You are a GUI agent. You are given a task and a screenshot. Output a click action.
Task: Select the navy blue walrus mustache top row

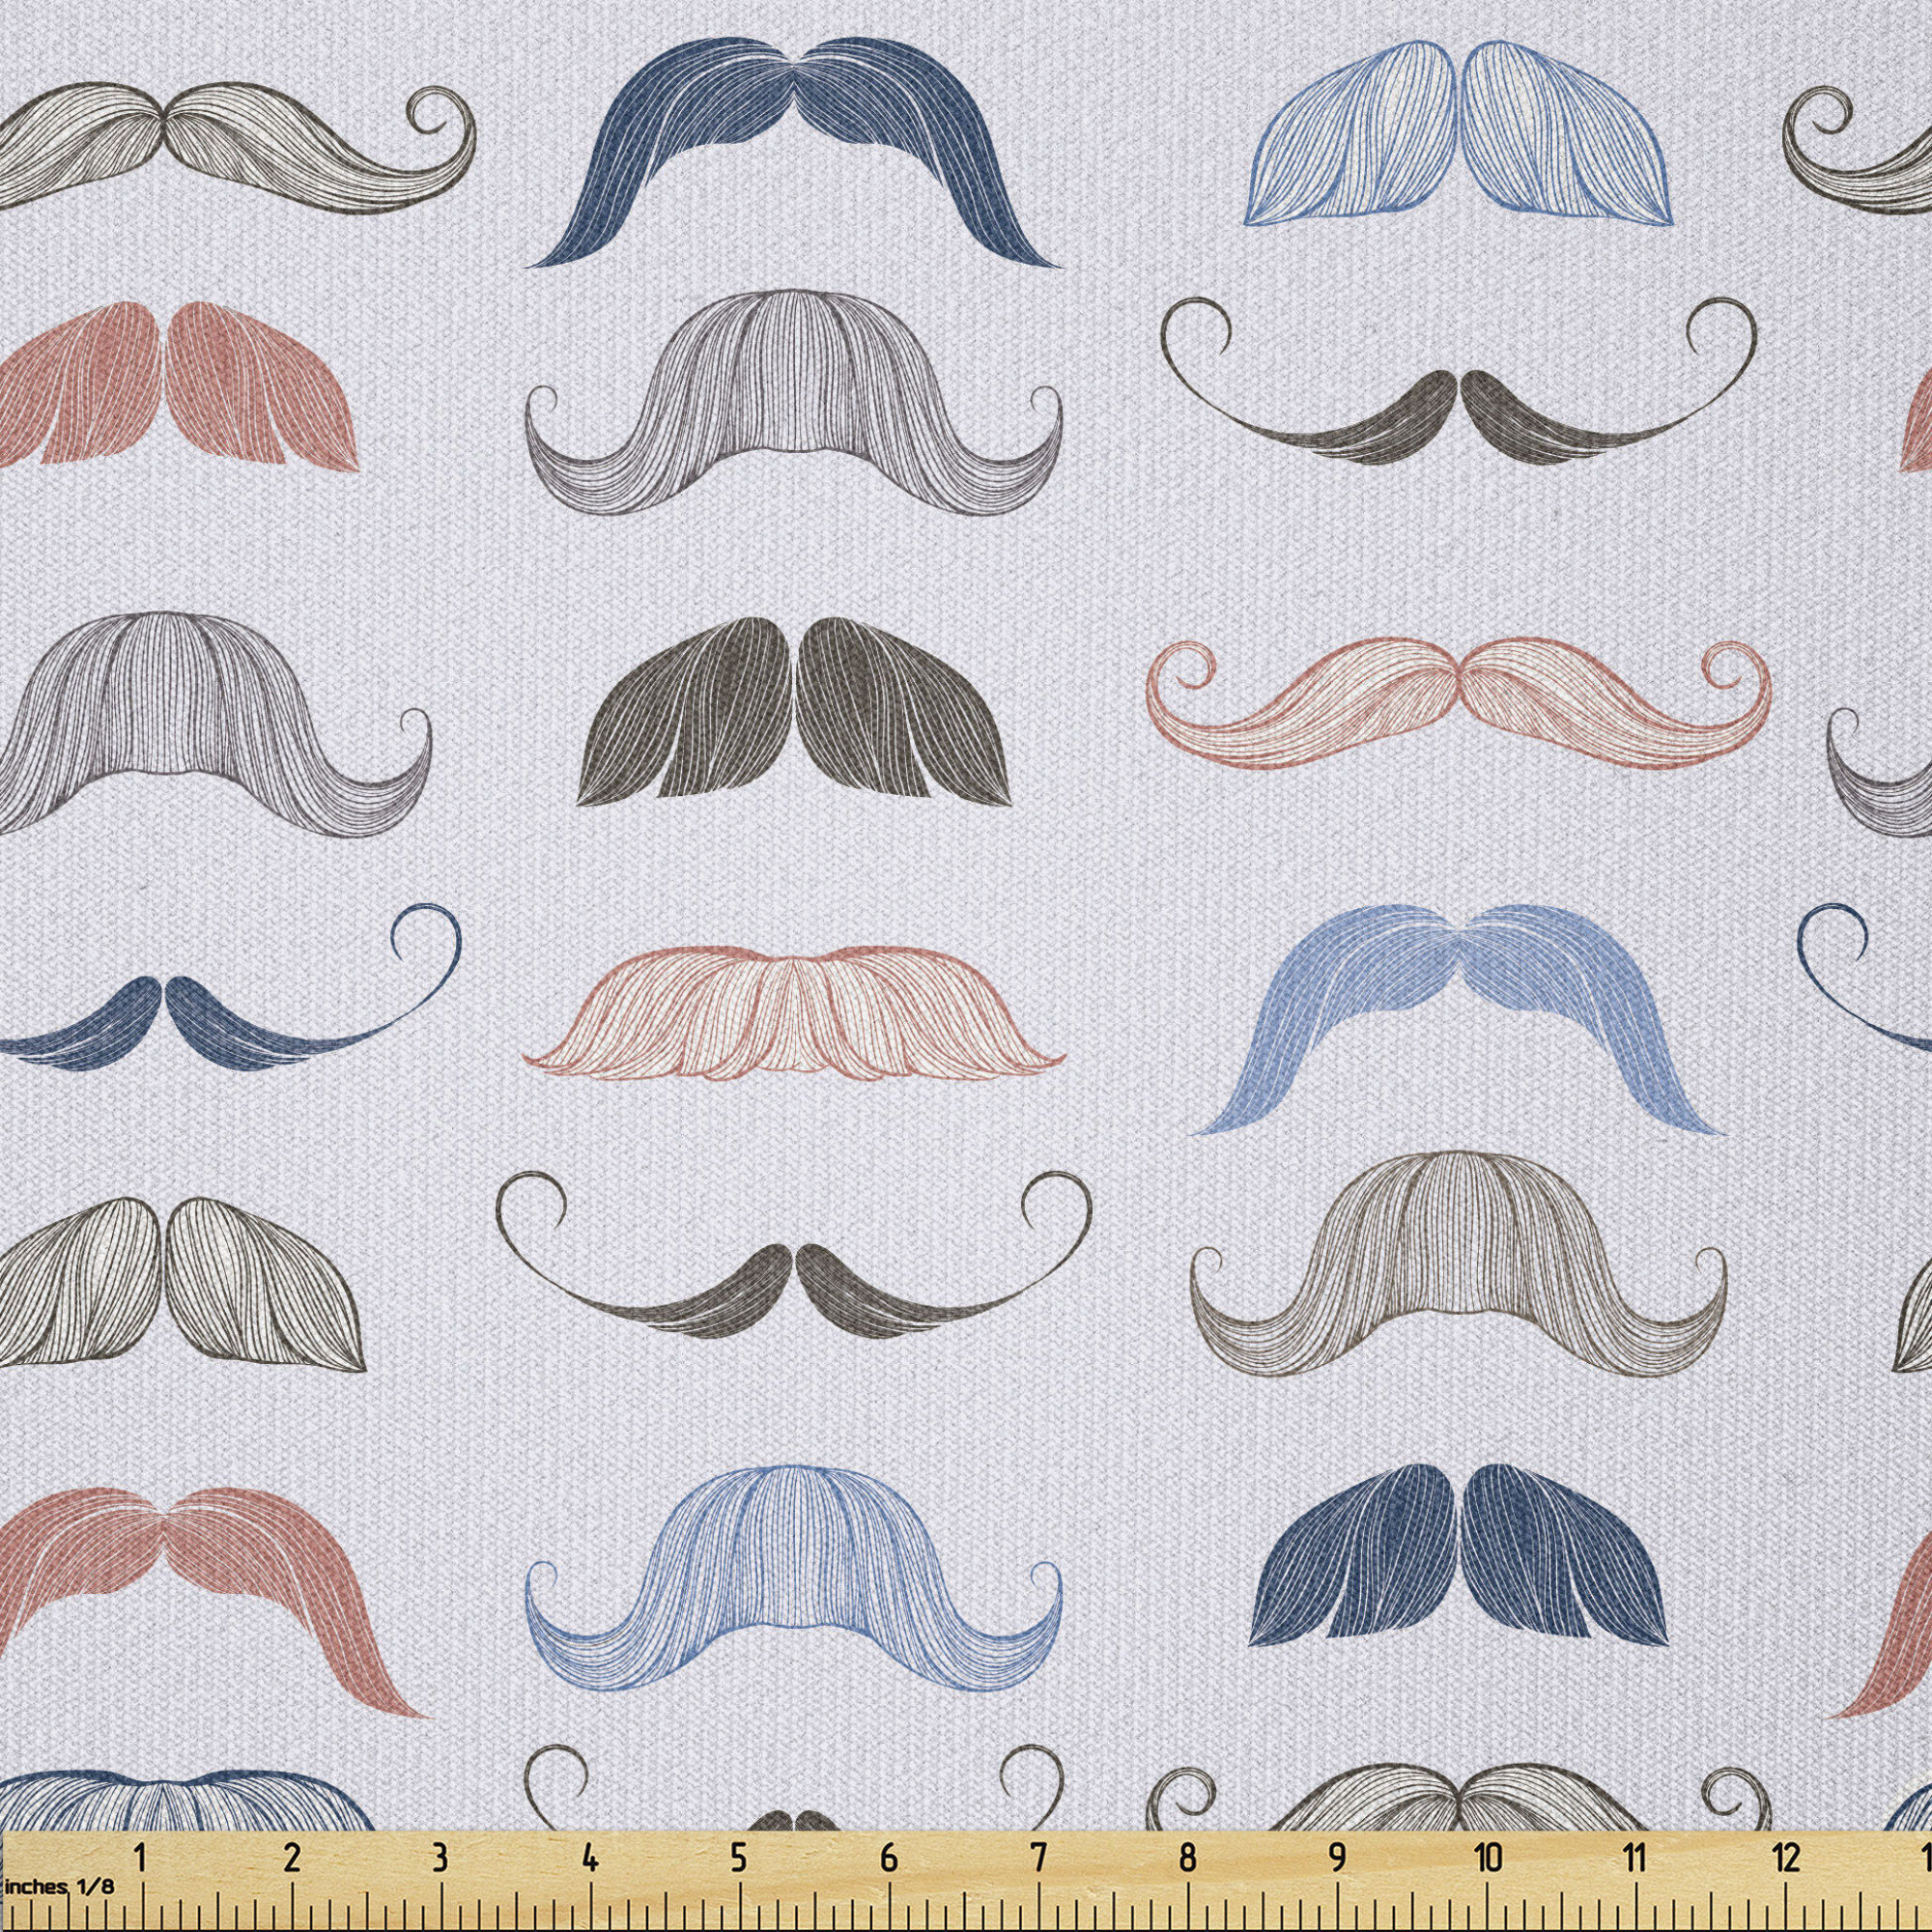800,150
